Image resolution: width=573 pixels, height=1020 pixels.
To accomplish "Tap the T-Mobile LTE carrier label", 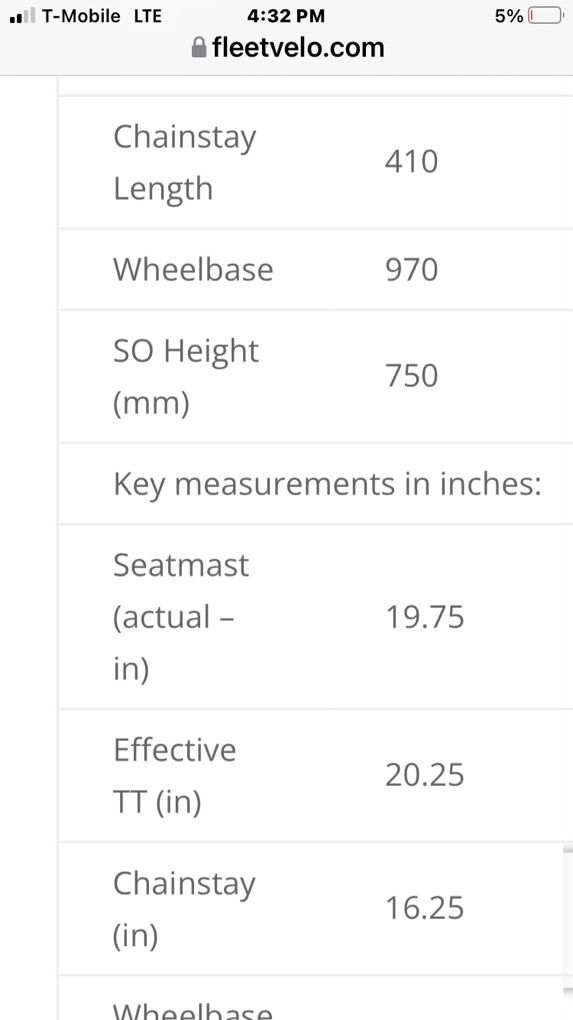I will click(101, 16).
